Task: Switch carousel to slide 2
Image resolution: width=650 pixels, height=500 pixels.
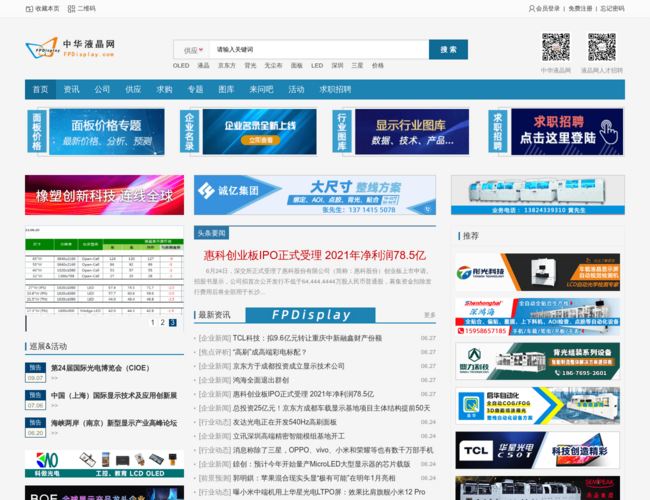Action: point(162,322)
